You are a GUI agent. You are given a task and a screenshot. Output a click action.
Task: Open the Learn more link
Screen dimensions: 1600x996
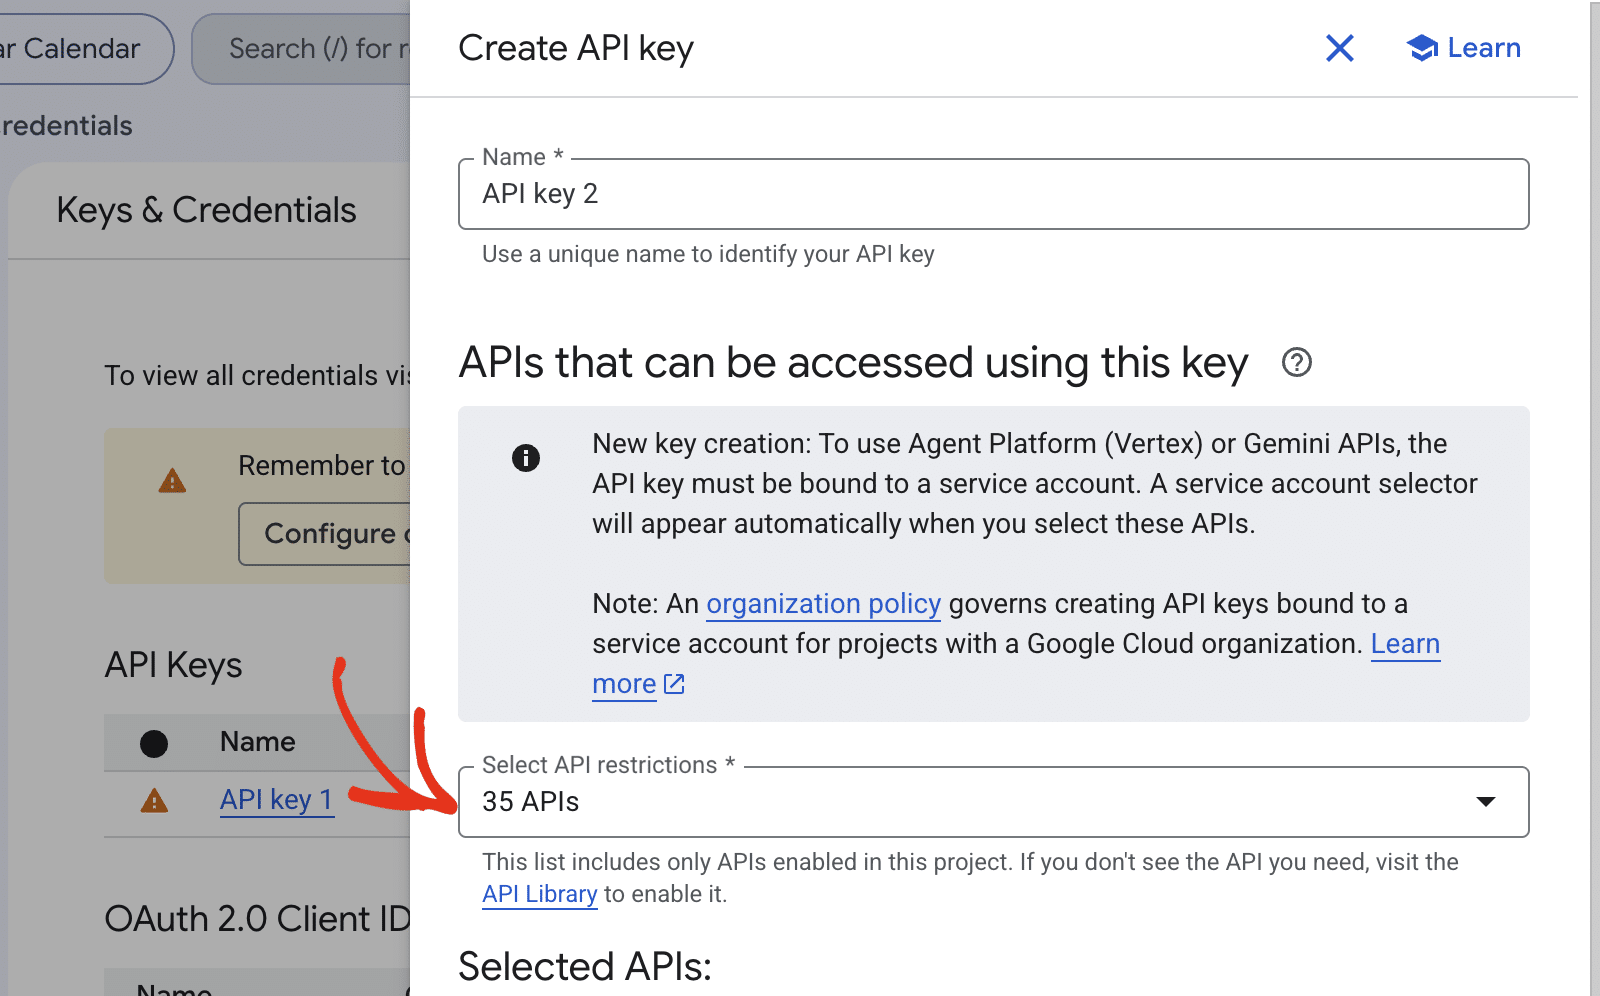click(x=1405, y=644)
